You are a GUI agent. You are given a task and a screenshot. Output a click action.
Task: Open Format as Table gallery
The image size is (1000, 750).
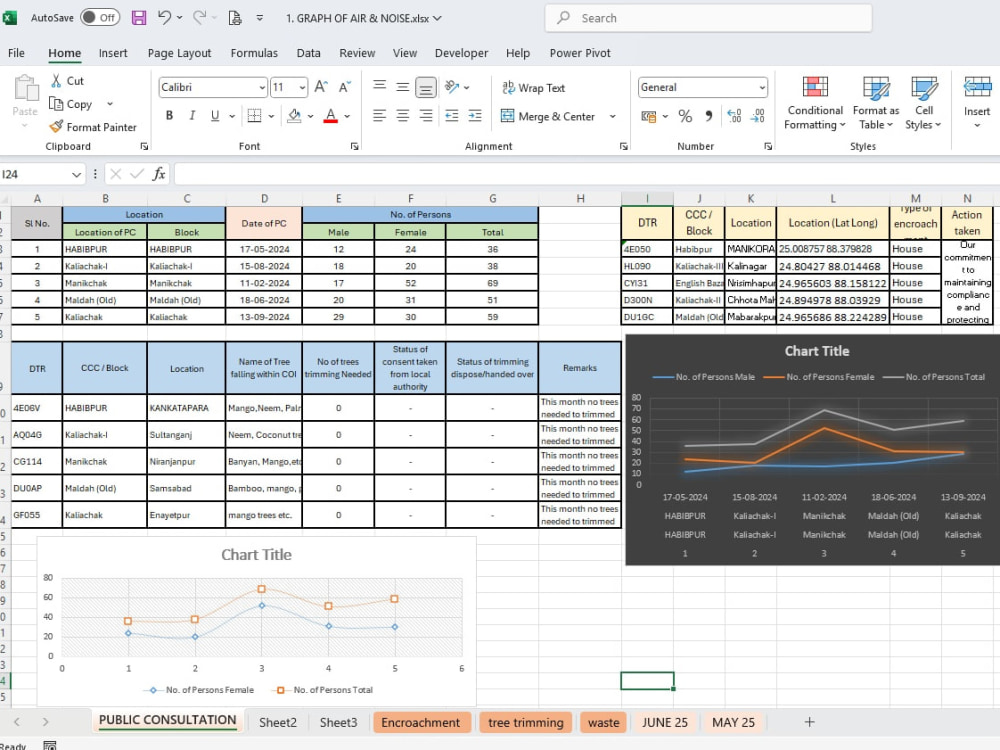pos(876,103)
